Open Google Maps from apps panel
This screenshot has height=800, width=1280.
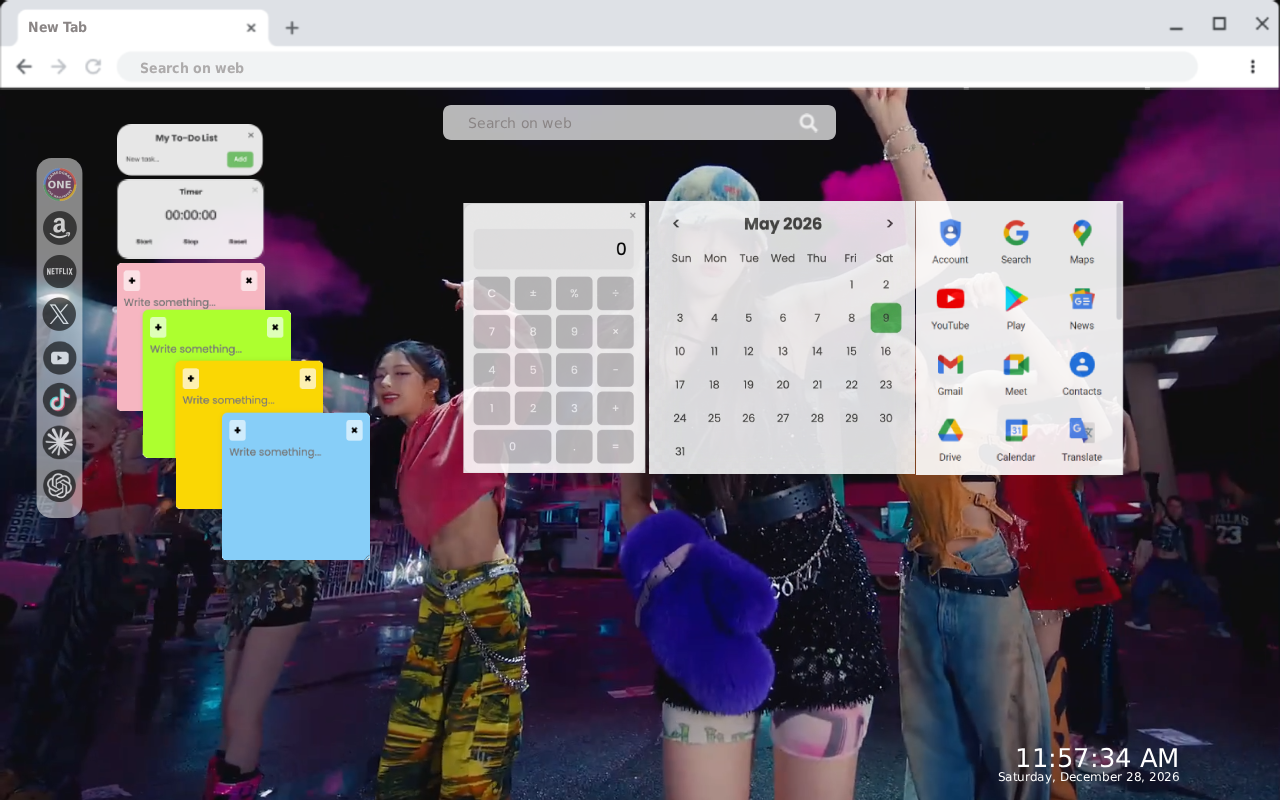point(1082,241)
